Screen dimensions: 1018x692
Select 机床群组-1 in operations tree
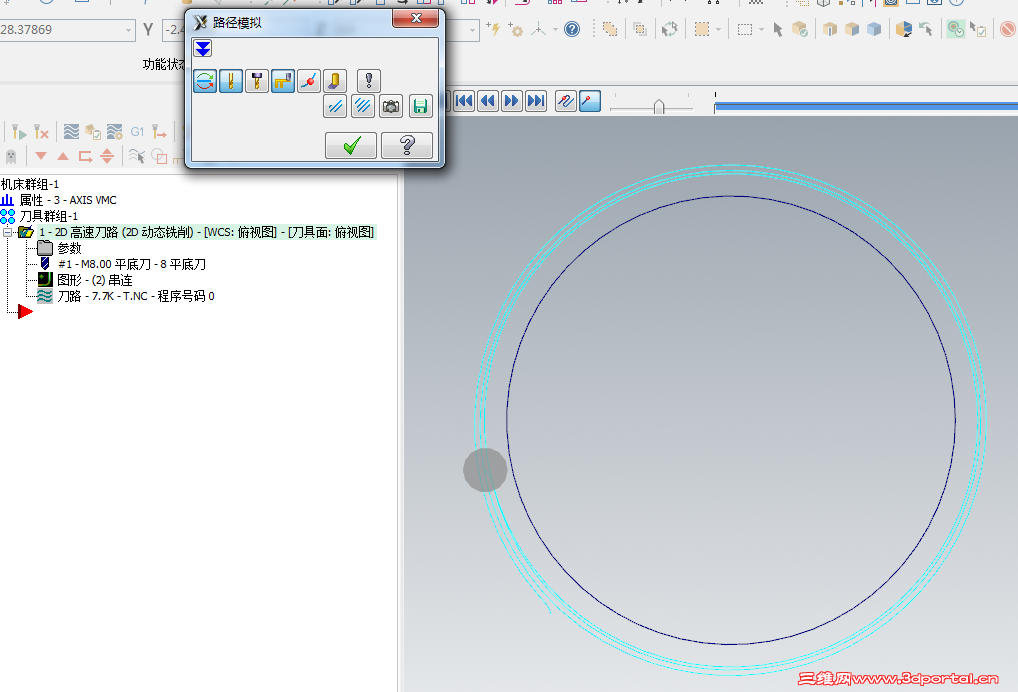(30, 184)
